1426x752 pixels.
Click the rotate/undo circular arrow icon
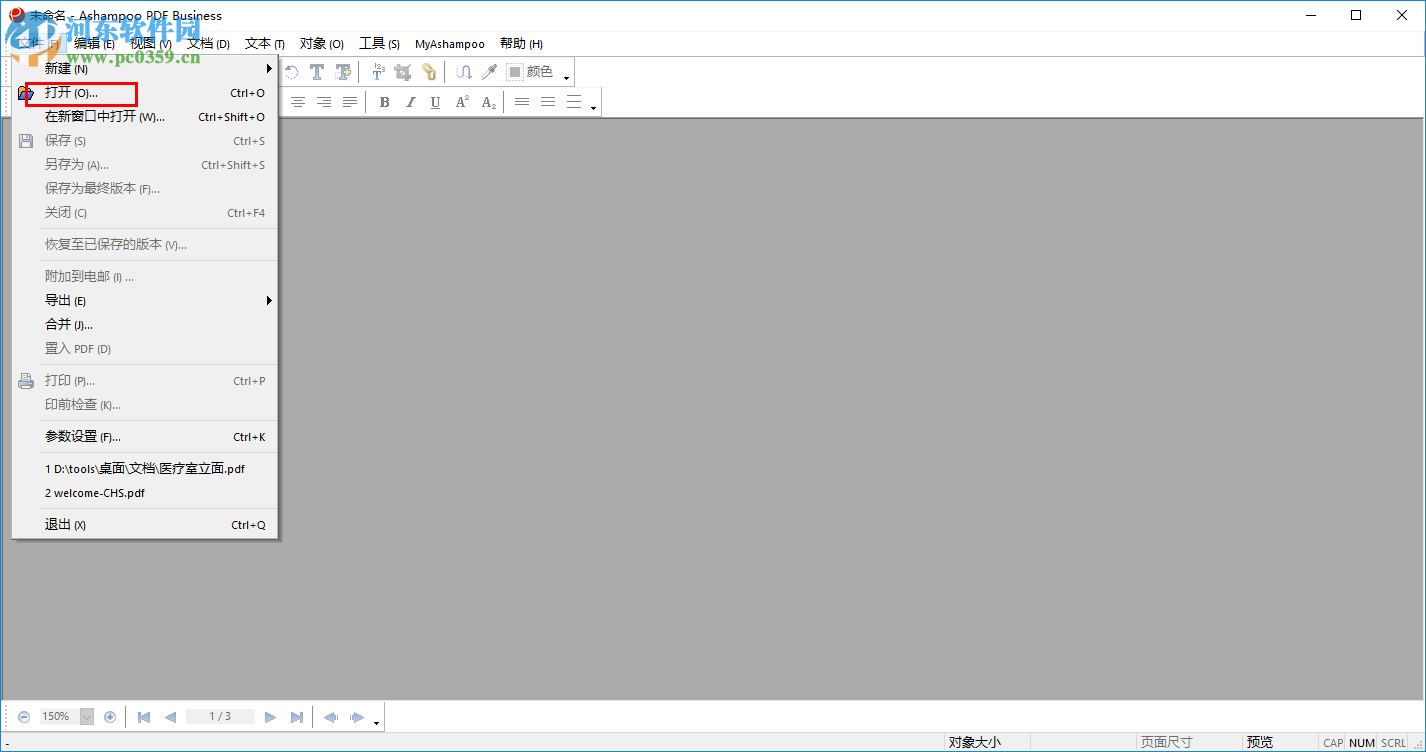292,72
